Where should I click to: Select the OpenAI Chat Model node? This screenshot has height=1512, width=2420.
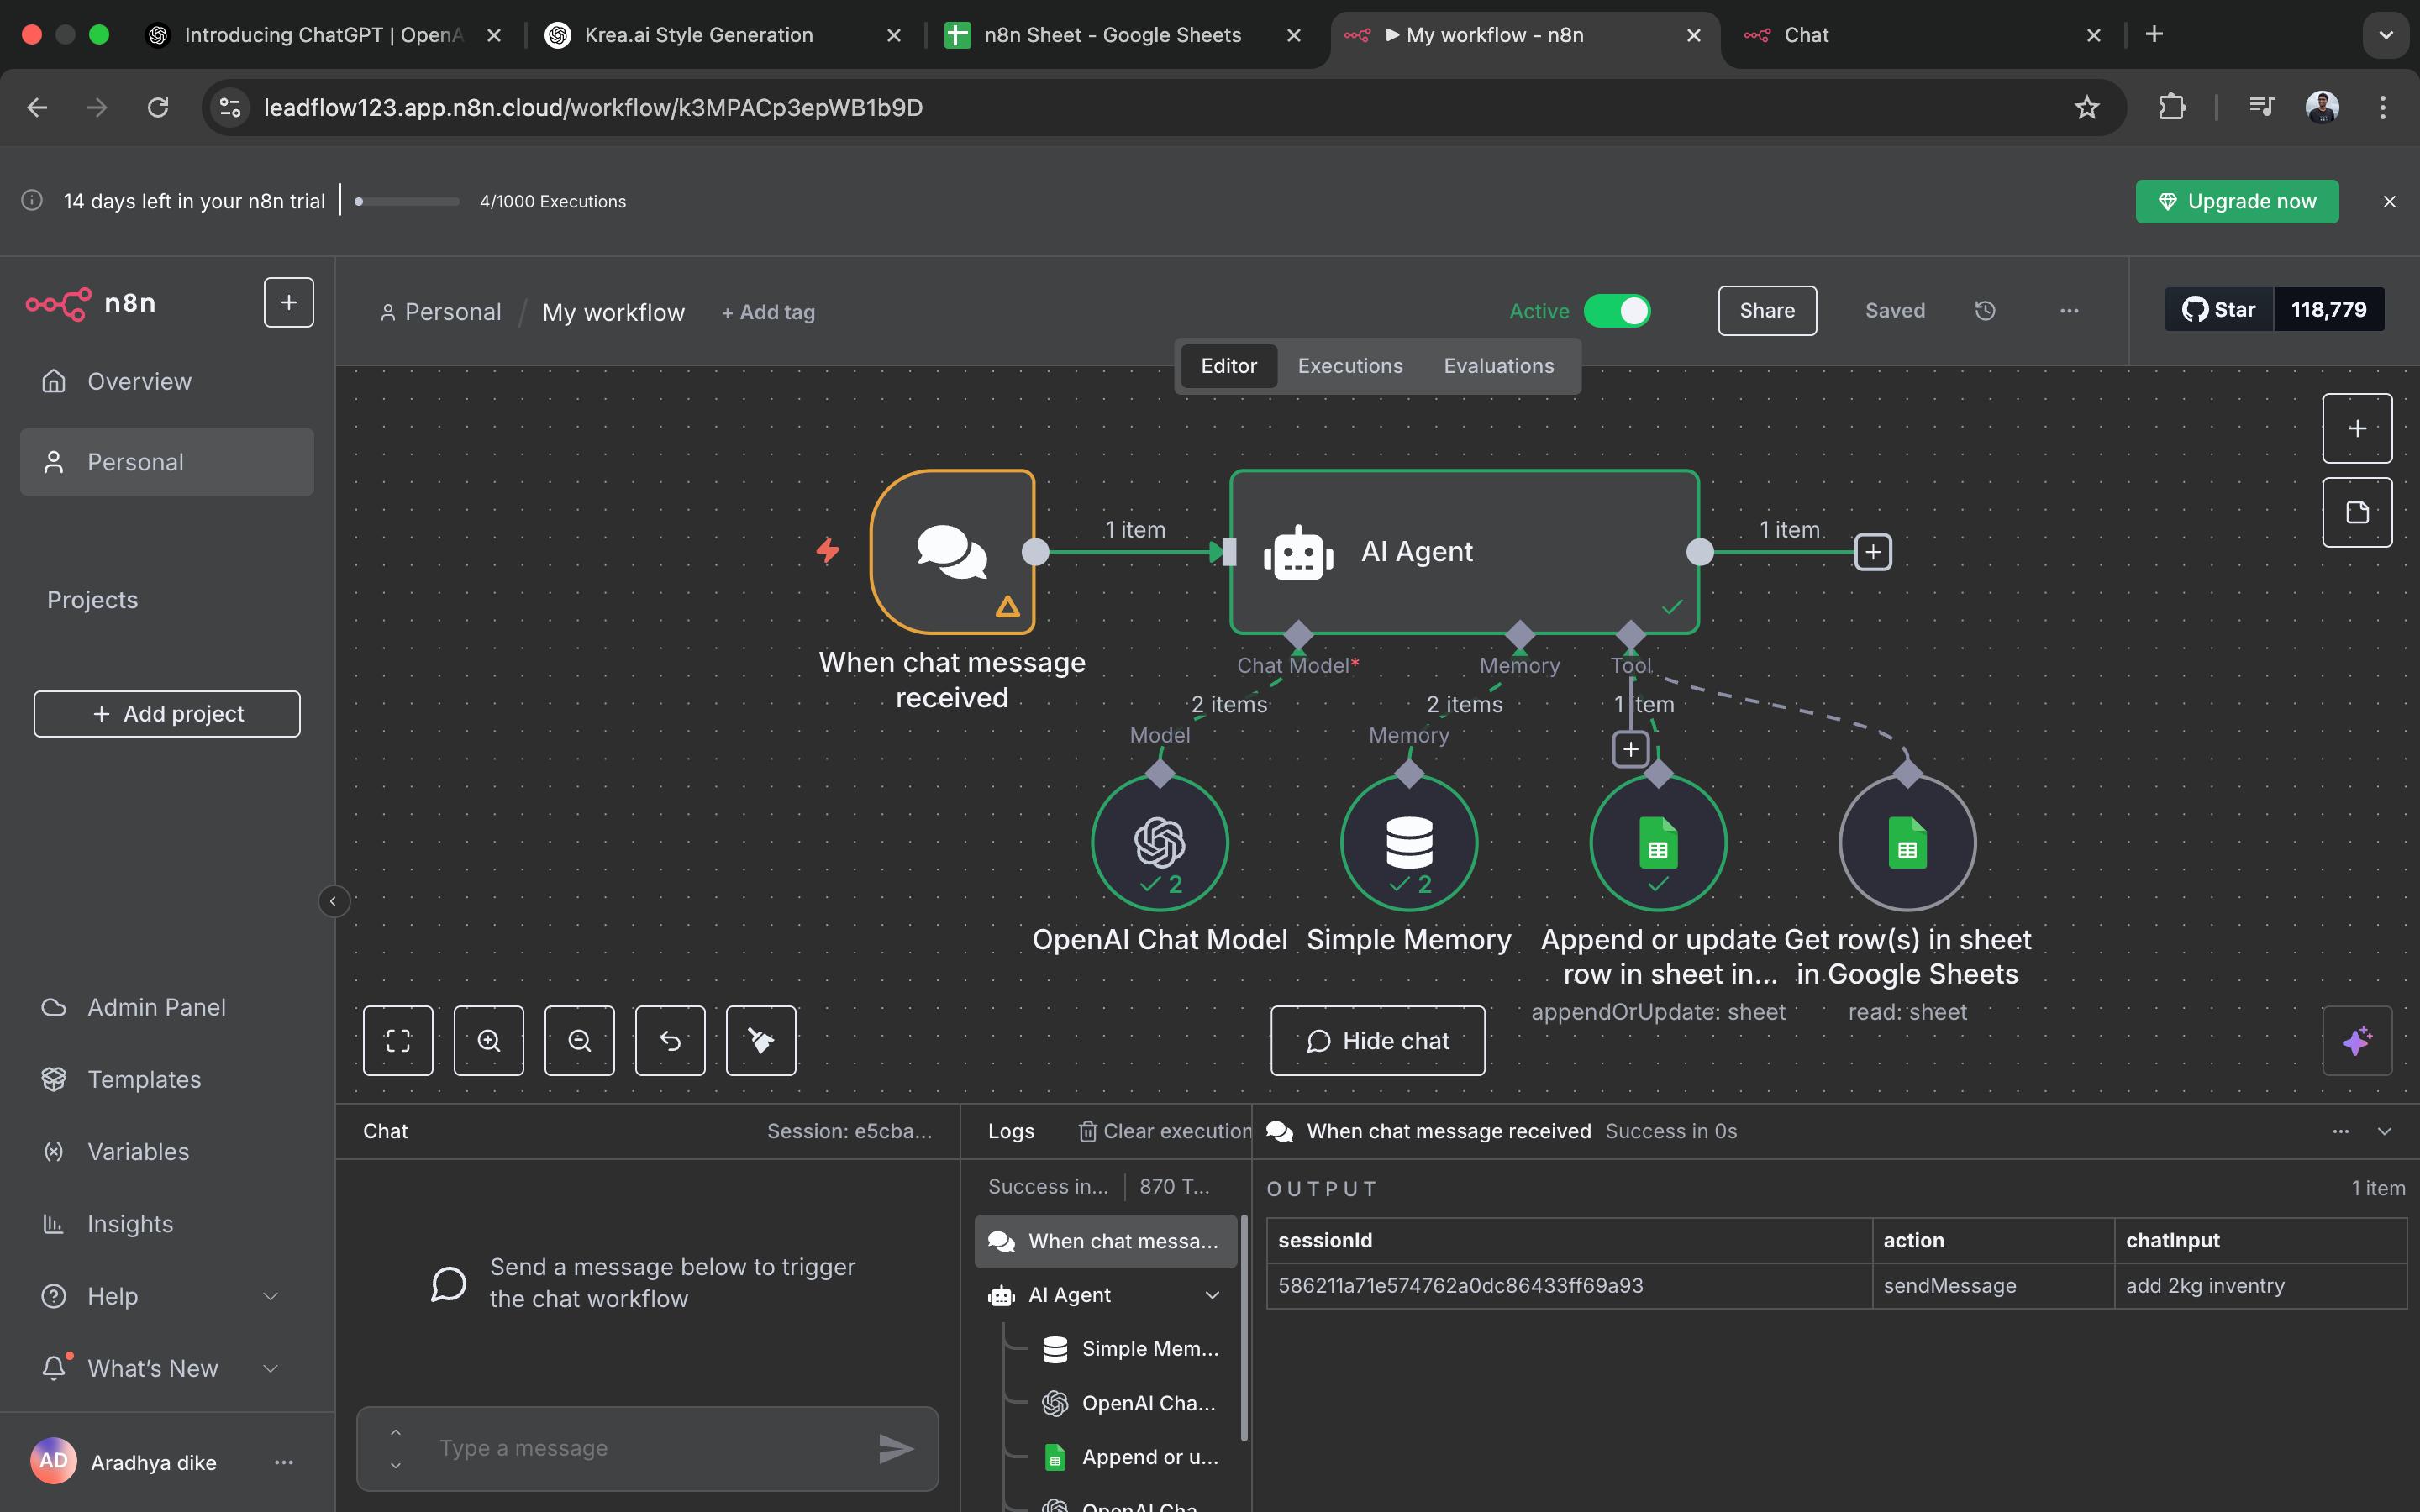pos(1159,842)
